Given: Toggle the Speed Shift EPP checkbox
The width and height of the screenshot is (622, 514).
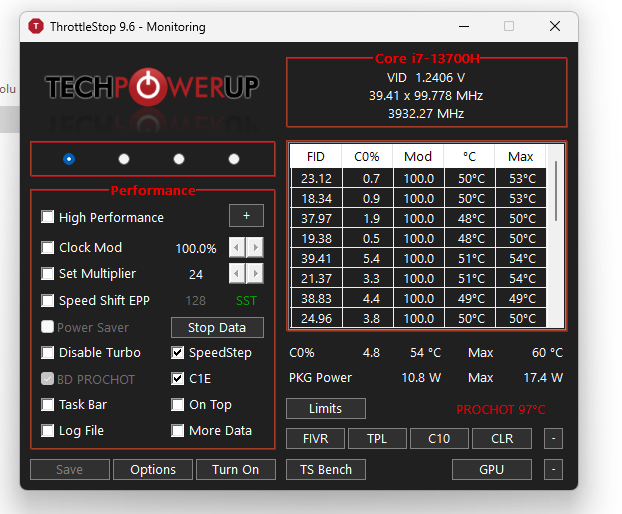Looking at the screenshot, I should tap(48, 301).
